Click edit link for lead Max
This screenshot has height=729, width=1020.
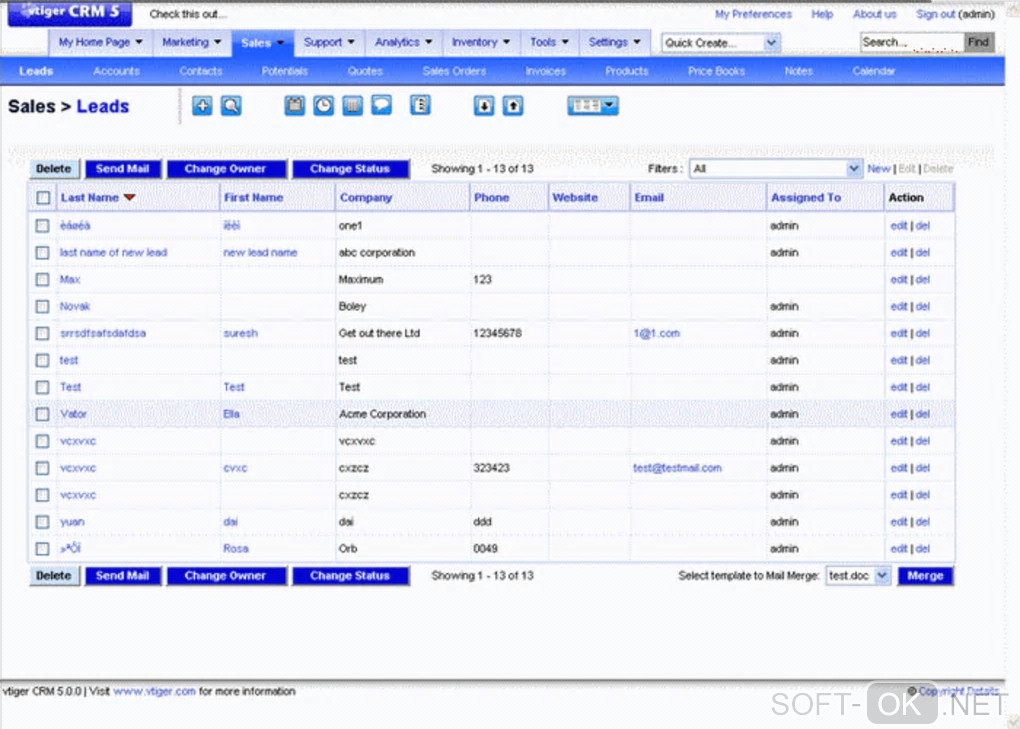coord(898,280)
